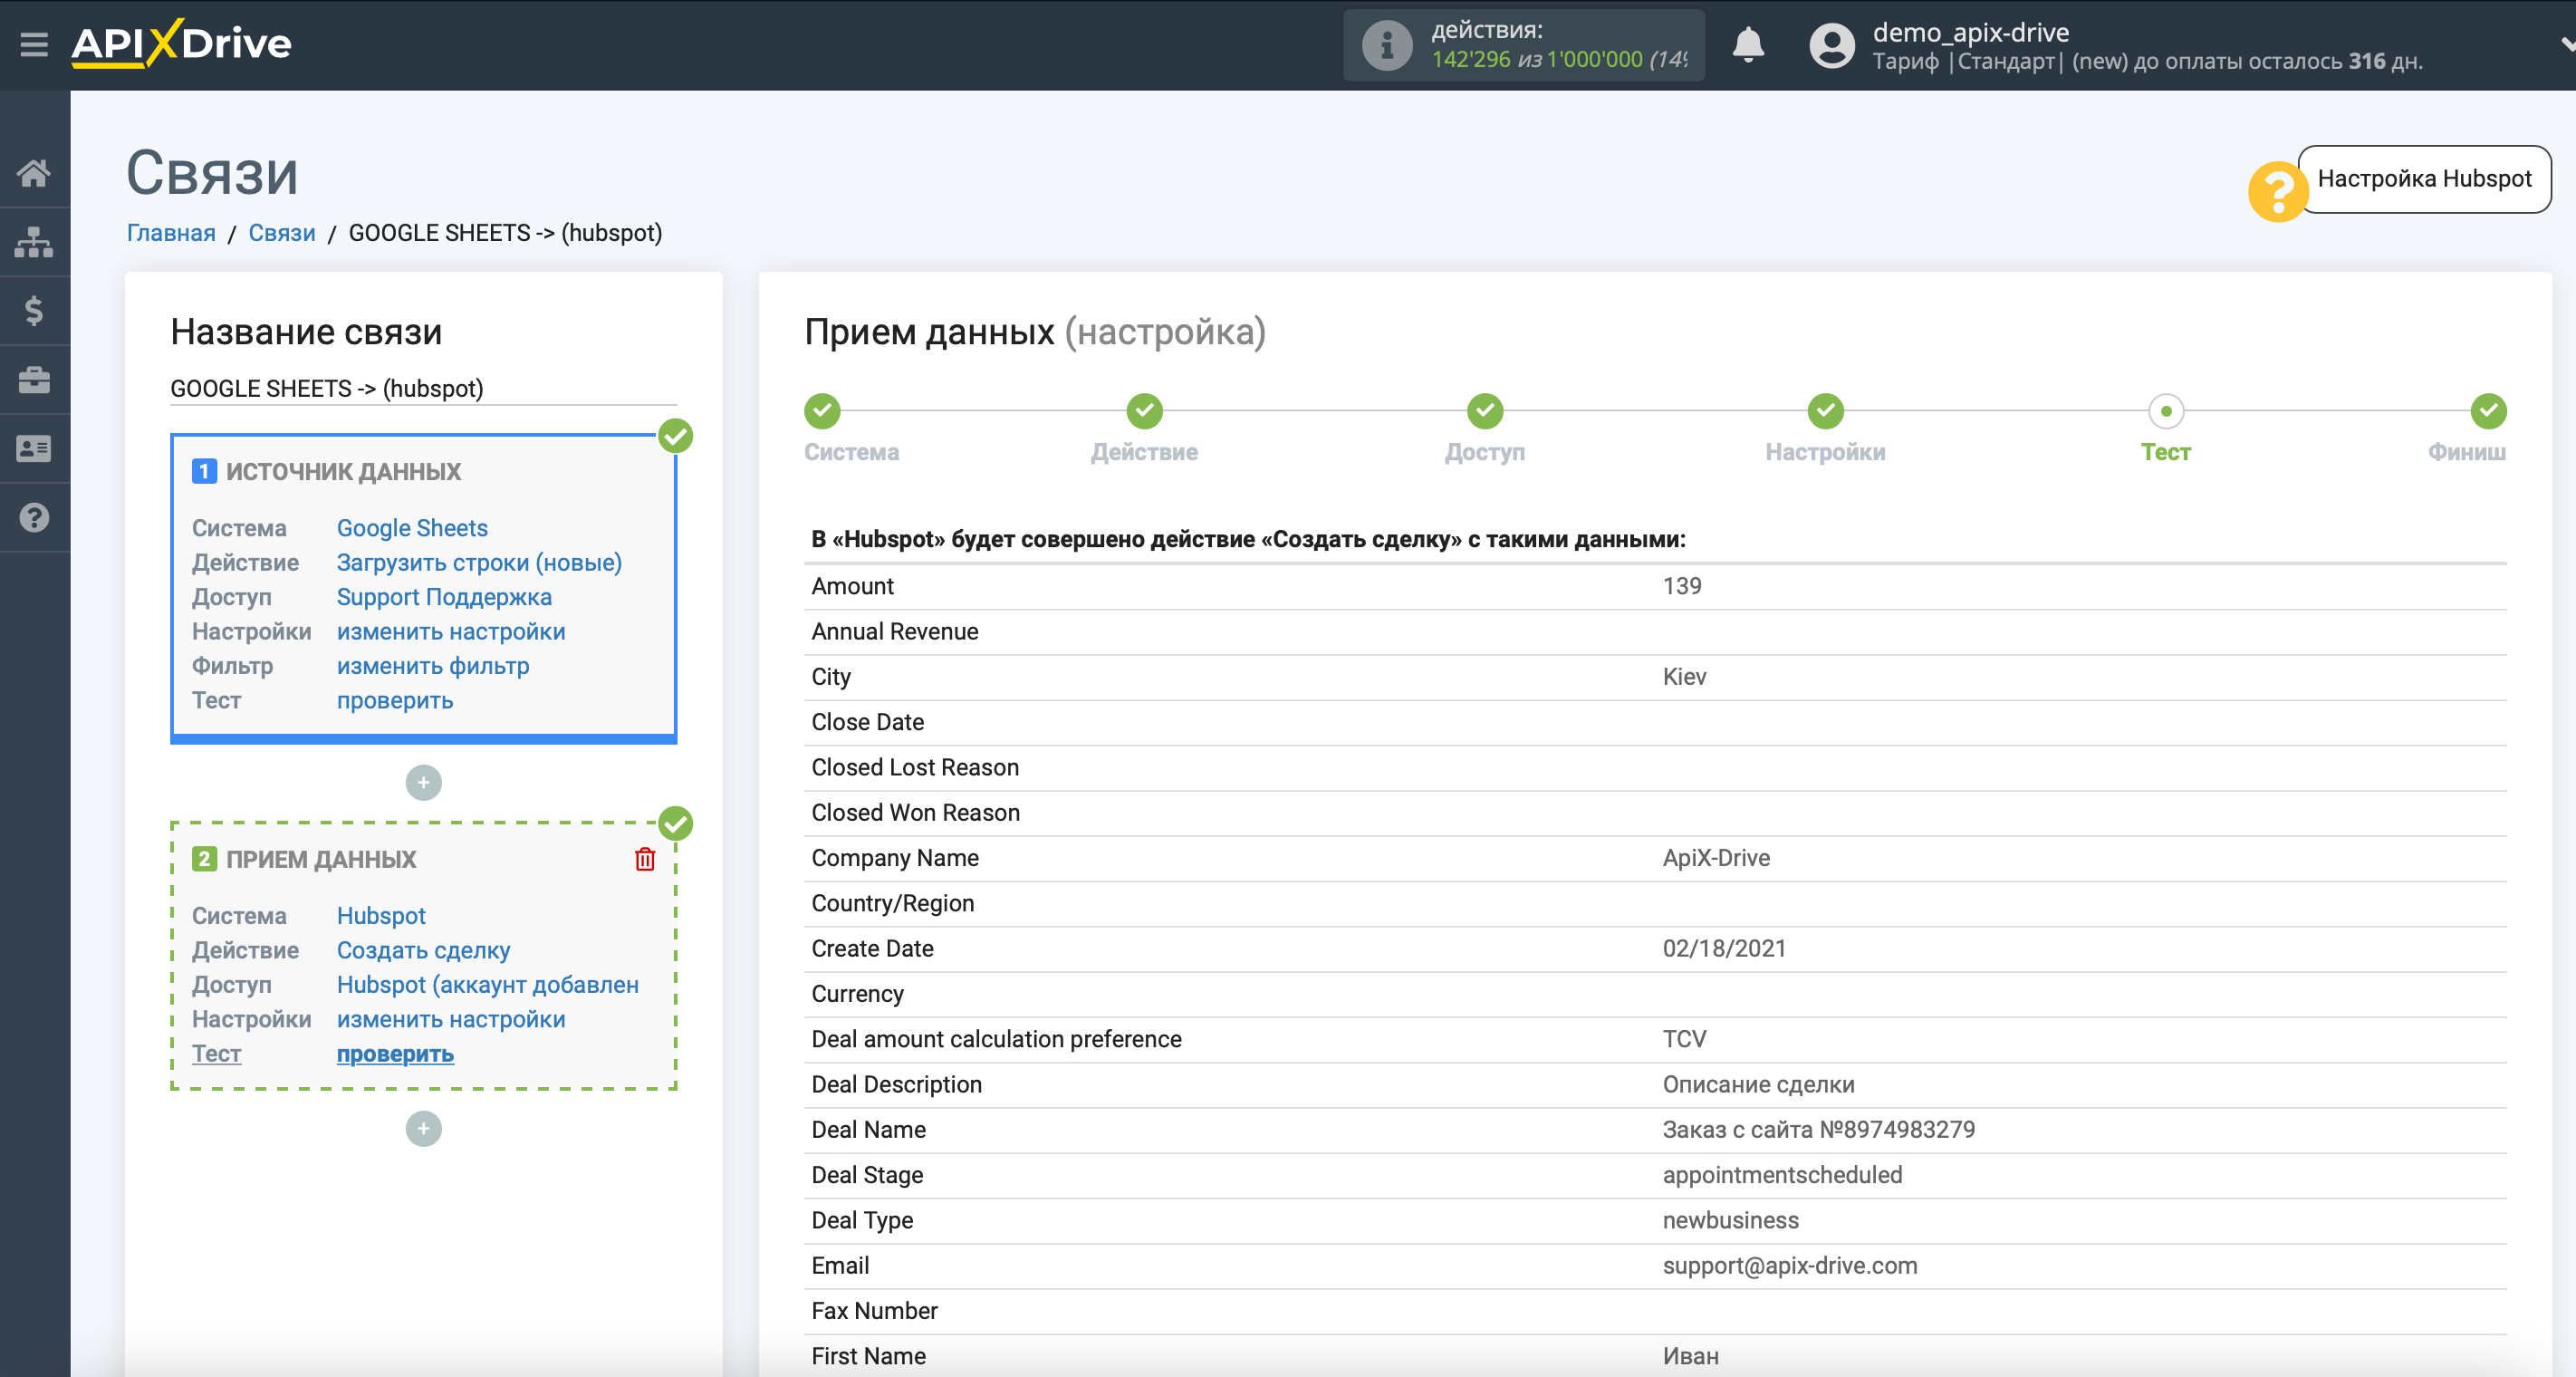Select the Company Name value ApiX-Drive
Viewport: 2576px width, 1377px height.
[1716, 858]
